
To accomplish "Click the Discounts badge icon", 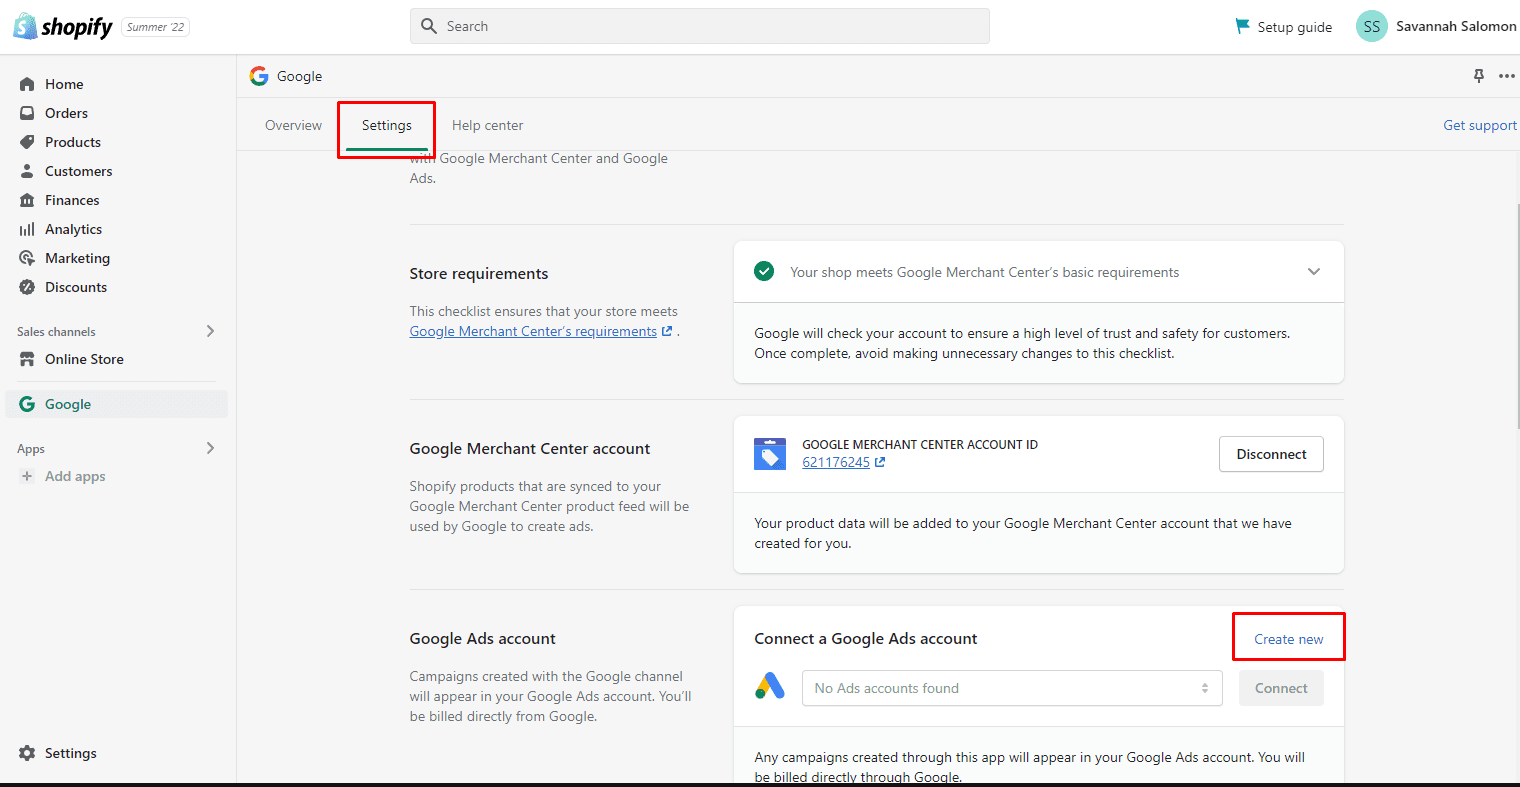I will coord(27,287).
